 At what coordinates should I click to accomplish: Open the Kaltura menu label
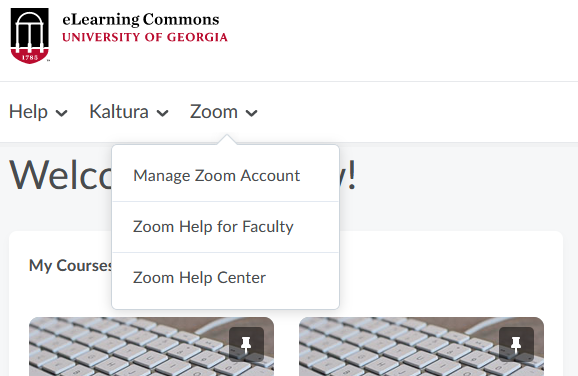119,112
